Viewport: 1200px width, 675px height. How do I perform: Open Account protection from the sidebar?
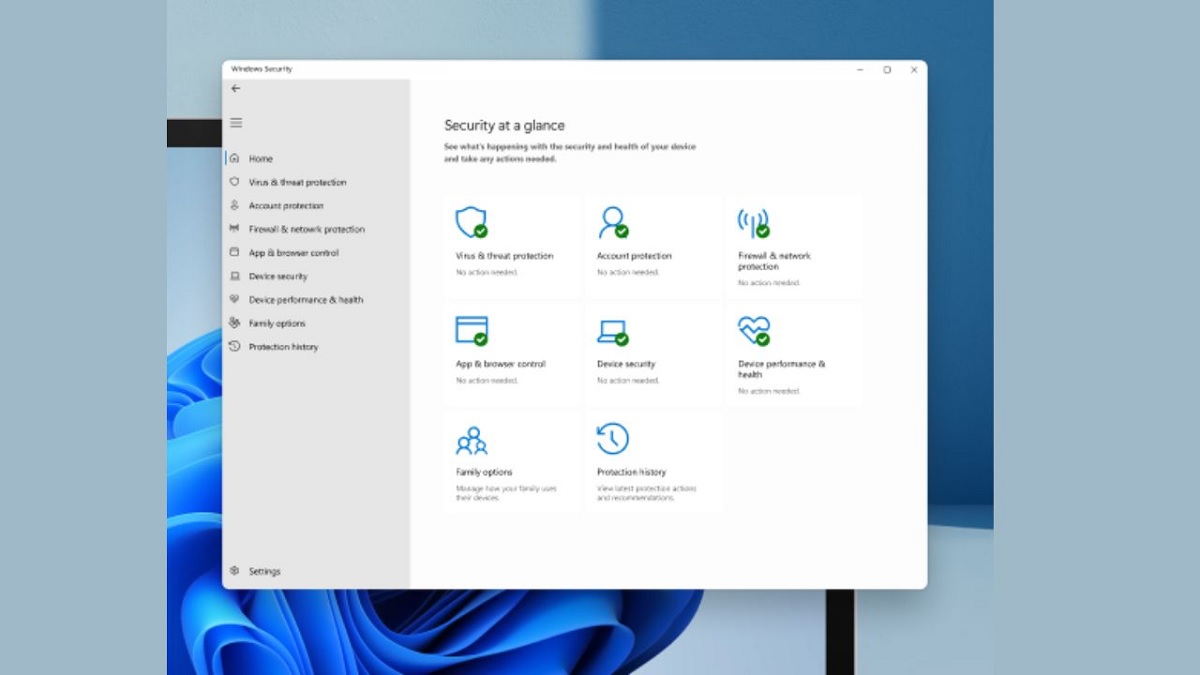pyautogui.click(x=286, y=206)
